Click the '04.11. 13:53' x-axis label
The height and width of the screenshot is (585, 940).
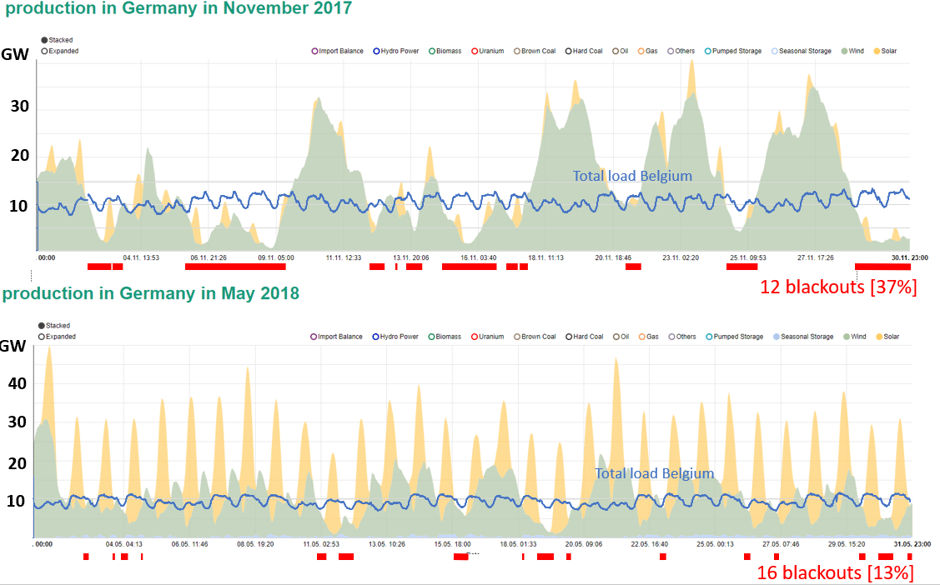click(x=141, y=258)
